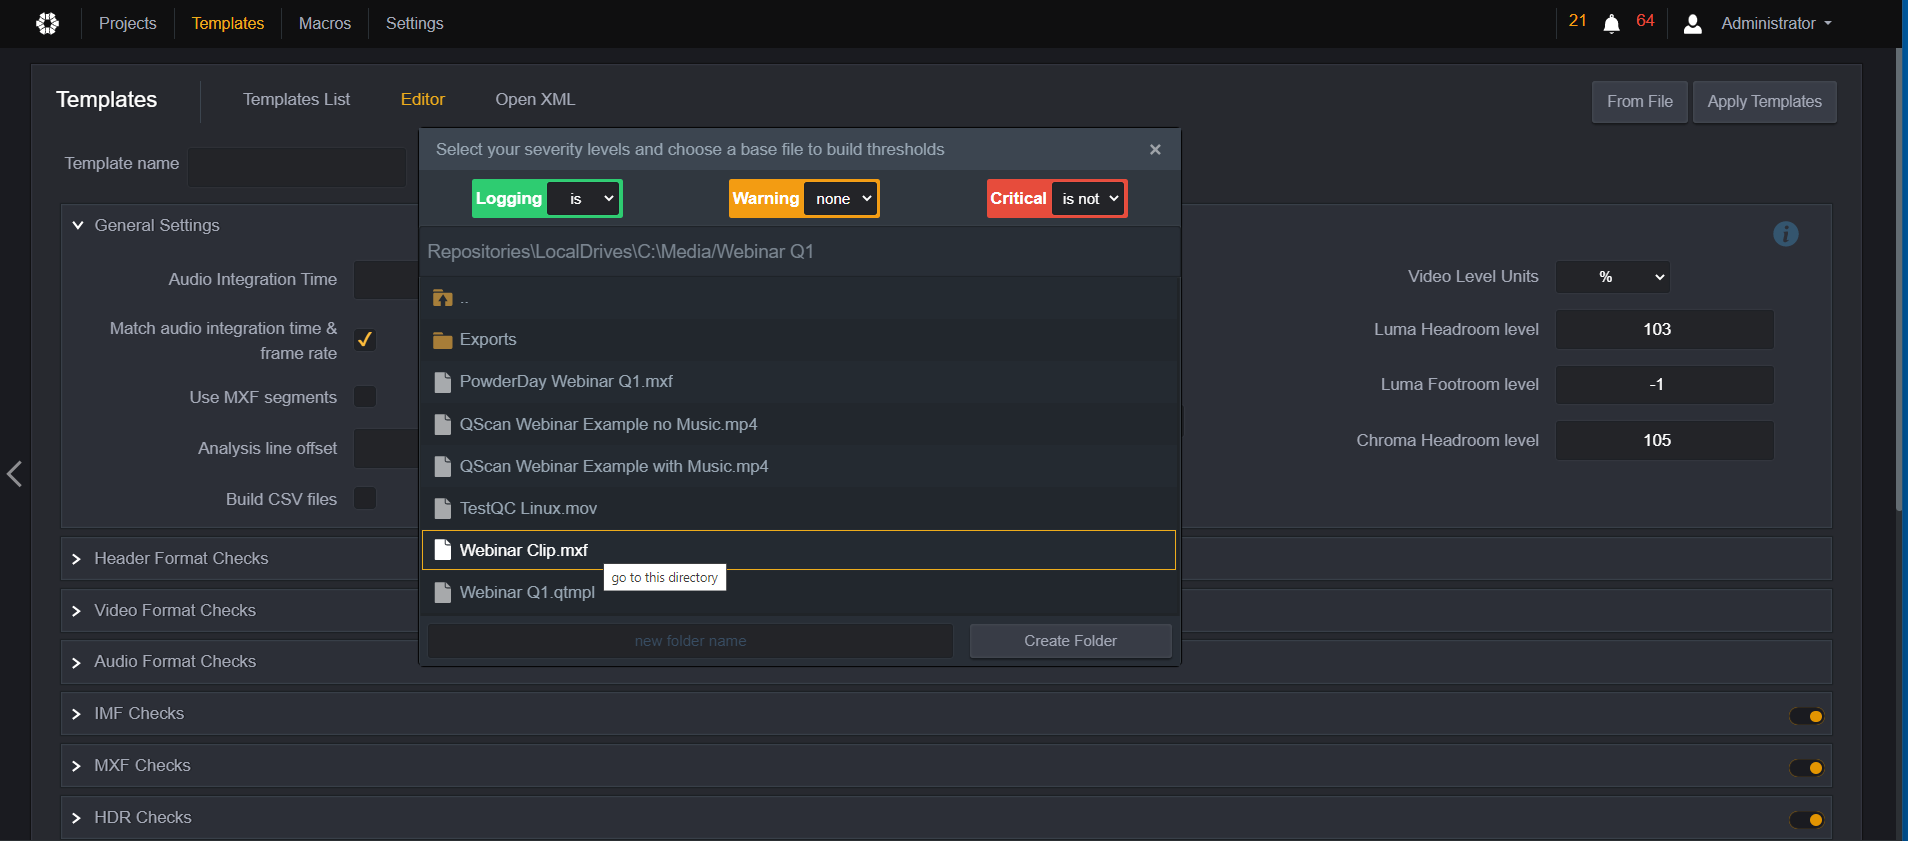The width and height of the screenshot is (1908, 841).
Task: Open the Administrator account menu
Action: pyautogui.click(x=1776, y=23)
